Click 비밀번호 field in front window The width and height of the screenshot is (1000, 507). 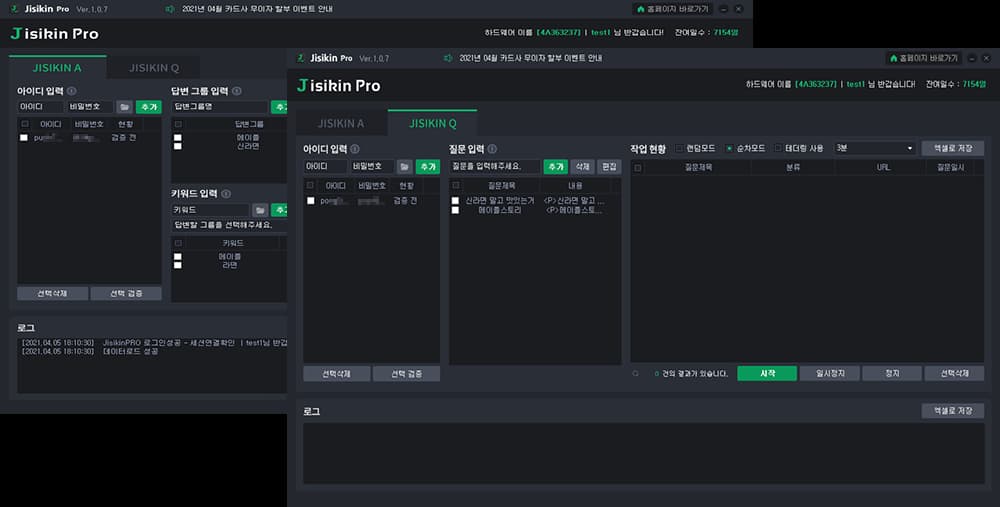372,166
